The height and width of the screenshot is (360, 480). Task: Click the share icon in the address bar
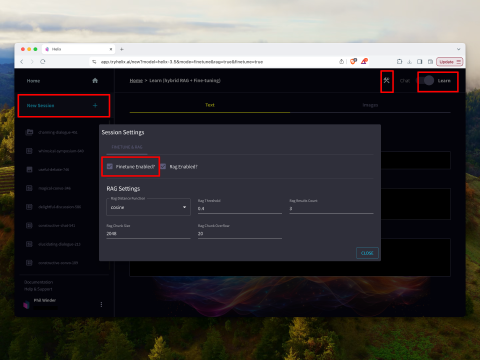(341, 61)
